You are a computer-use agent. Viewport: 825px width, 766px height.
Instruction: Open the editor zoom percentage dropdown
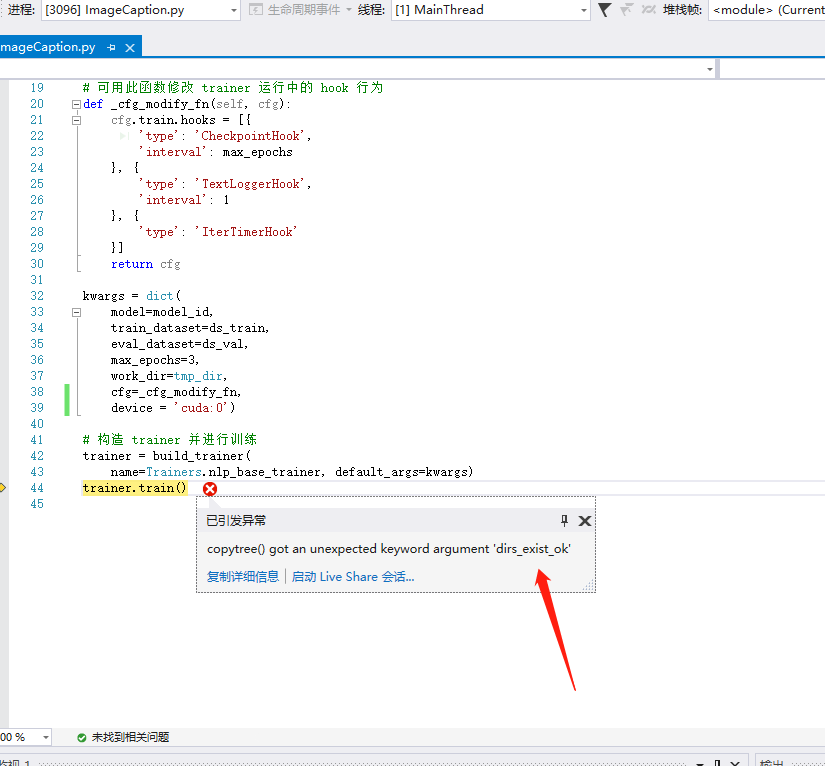click(46, 737)
